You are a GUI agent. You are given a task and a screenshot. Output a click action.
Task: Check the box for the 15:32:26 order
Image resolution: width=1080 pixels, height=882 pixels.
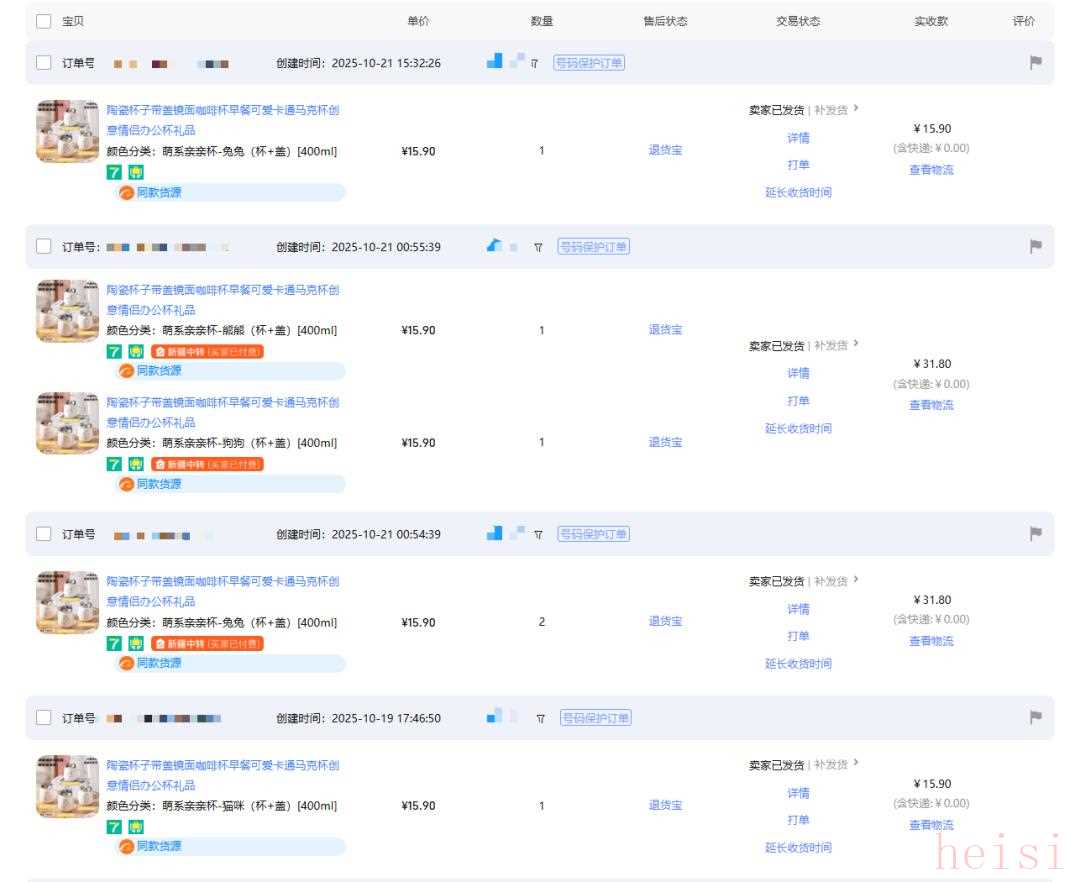pyautogui.click(x=44, y=63)
